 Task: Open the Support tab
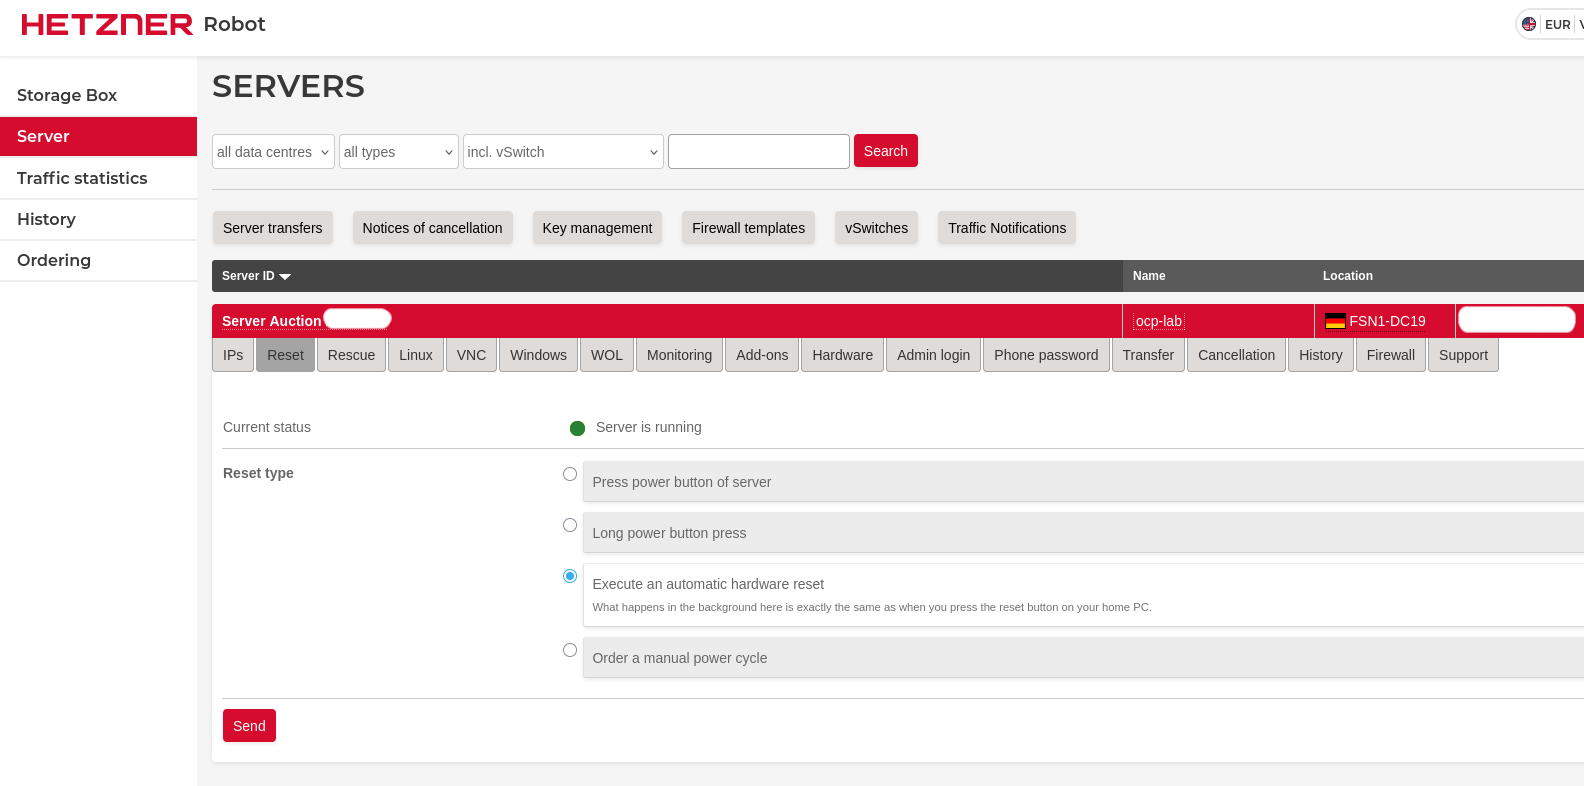[x=1463, y=355]
